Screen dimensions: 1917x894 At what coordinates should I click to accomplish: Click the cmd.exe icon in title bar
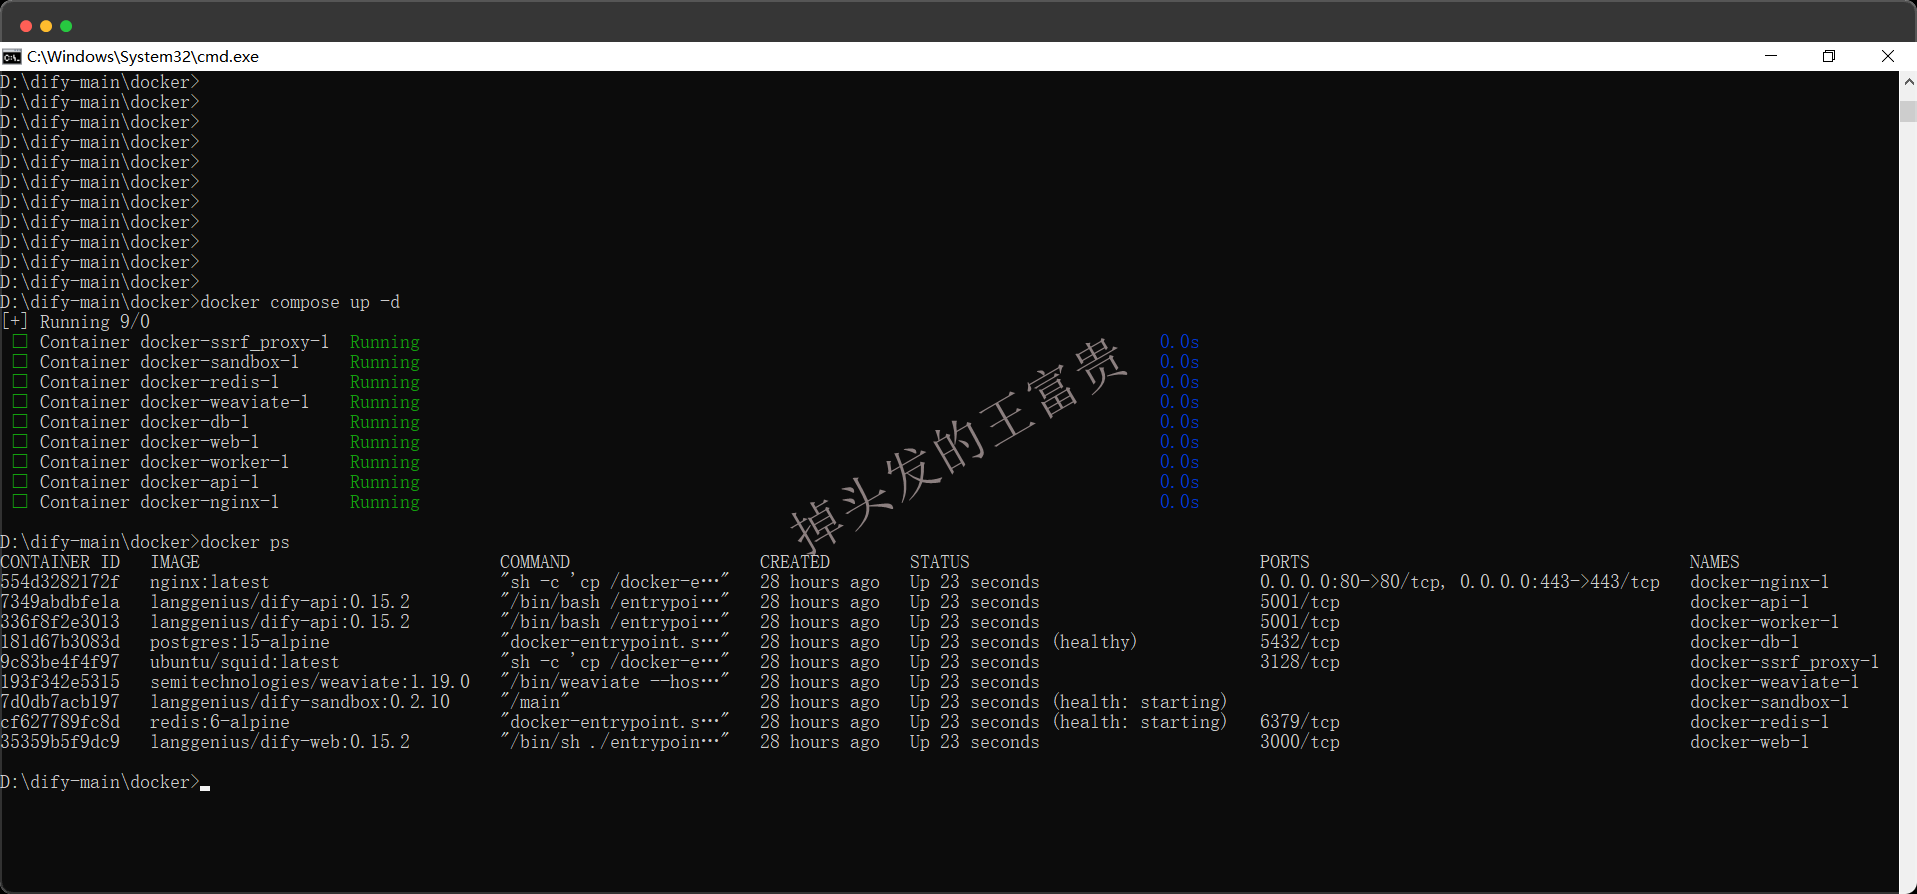[x=12, y=57]
